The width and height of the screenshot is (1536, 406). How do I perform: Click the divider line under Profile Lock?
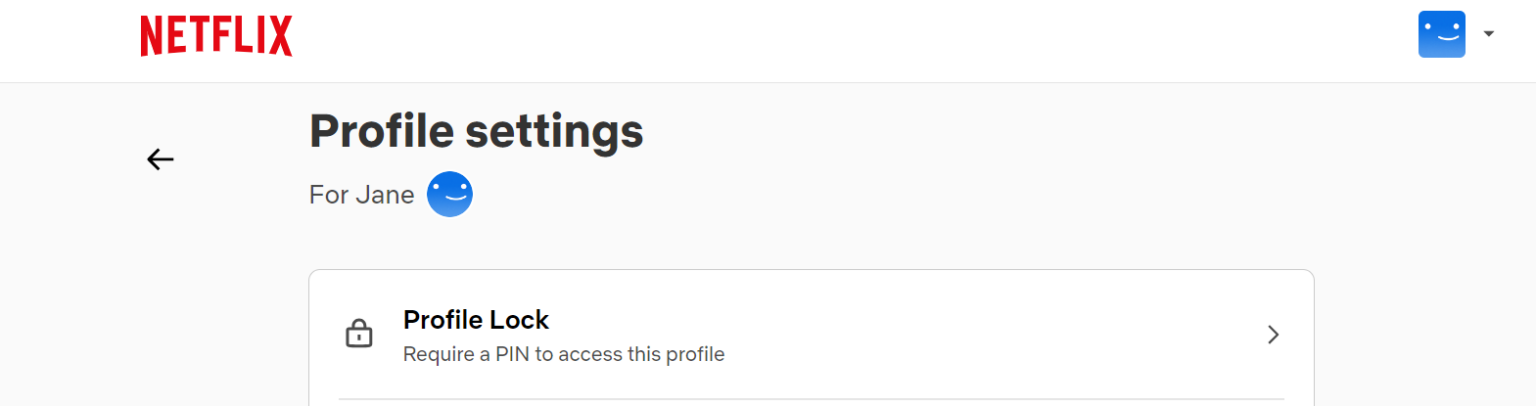(810, 399)
